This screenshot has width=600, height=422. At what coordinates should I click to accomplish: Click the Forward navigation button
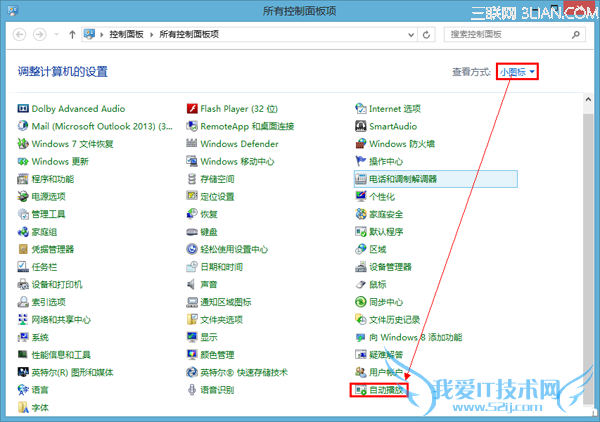39,35
